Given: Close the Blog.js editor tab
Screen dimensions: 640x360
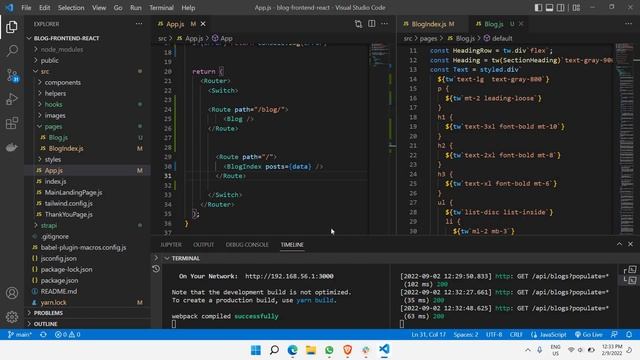Looking at the screenshot, I should click(521, 24).
